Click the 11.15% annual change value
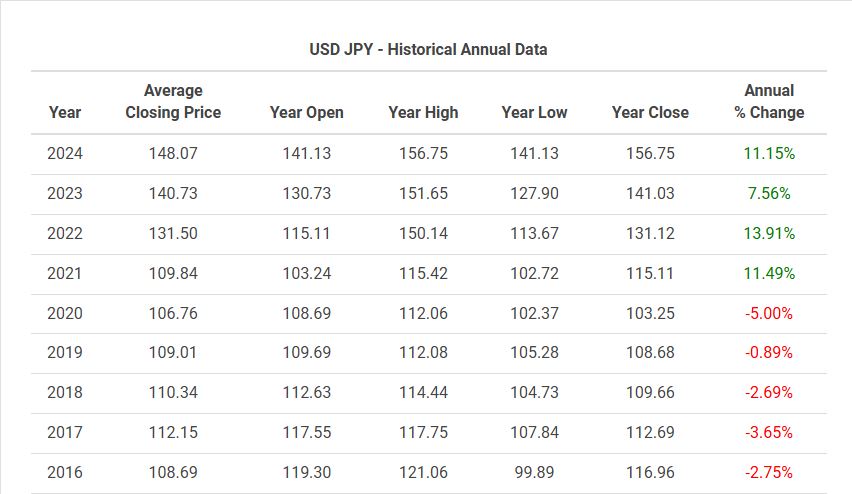The width and height of the screenshot is (852, 494). pos(769,153)
